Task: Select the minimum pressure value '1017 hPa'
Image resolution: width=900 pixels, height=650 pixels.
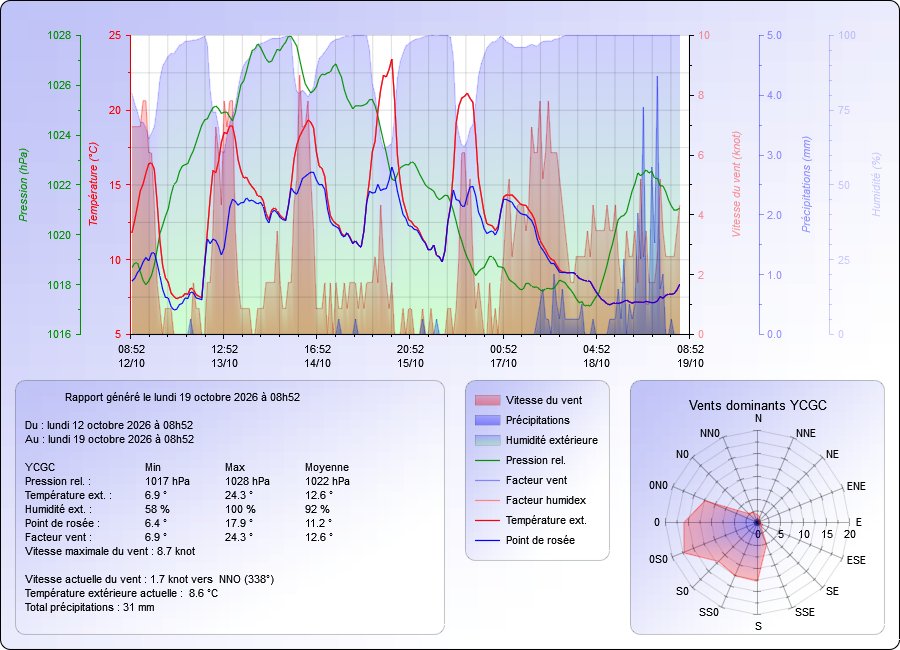Action: (167, 481)
